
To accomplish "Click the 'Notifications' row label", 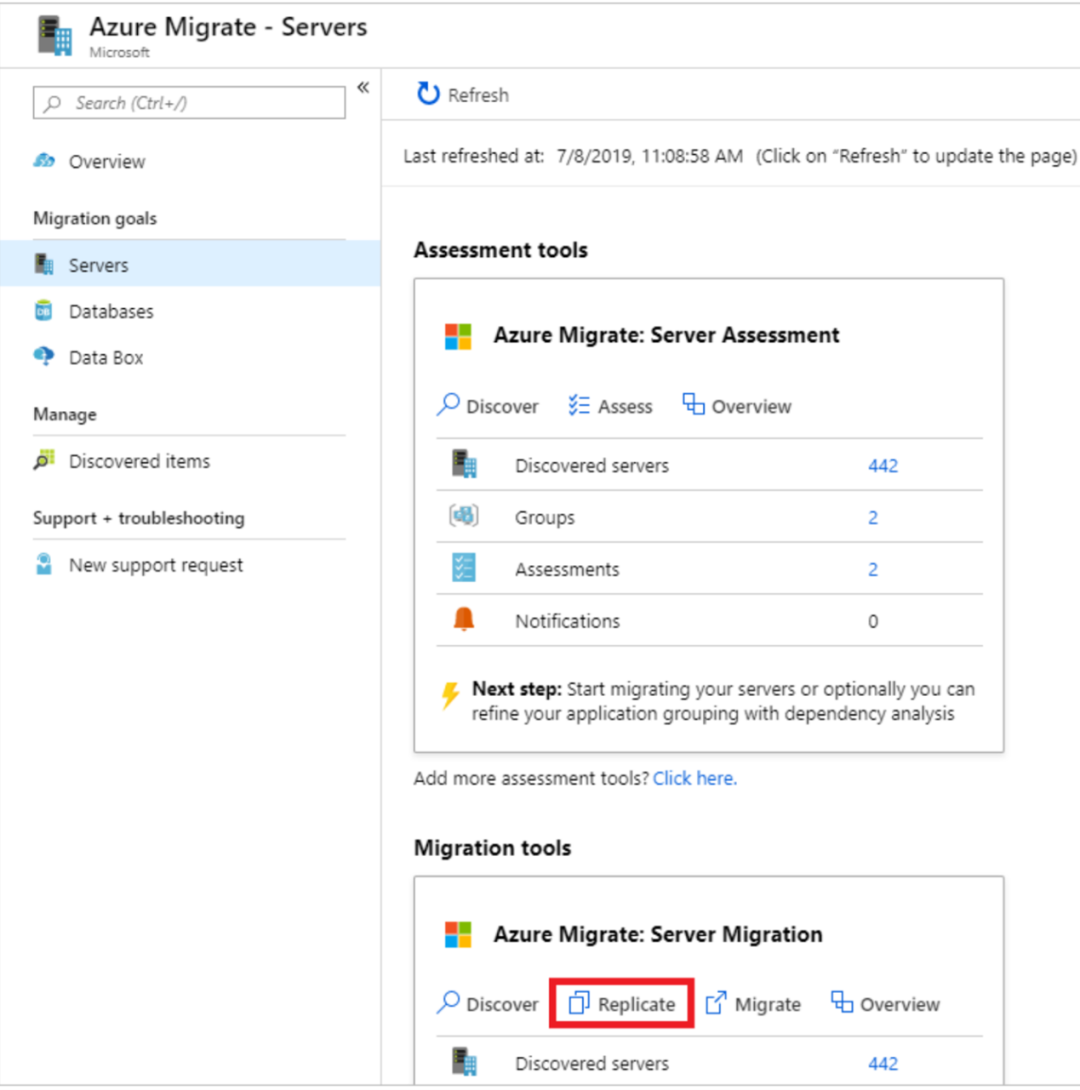I will [567, 621].
